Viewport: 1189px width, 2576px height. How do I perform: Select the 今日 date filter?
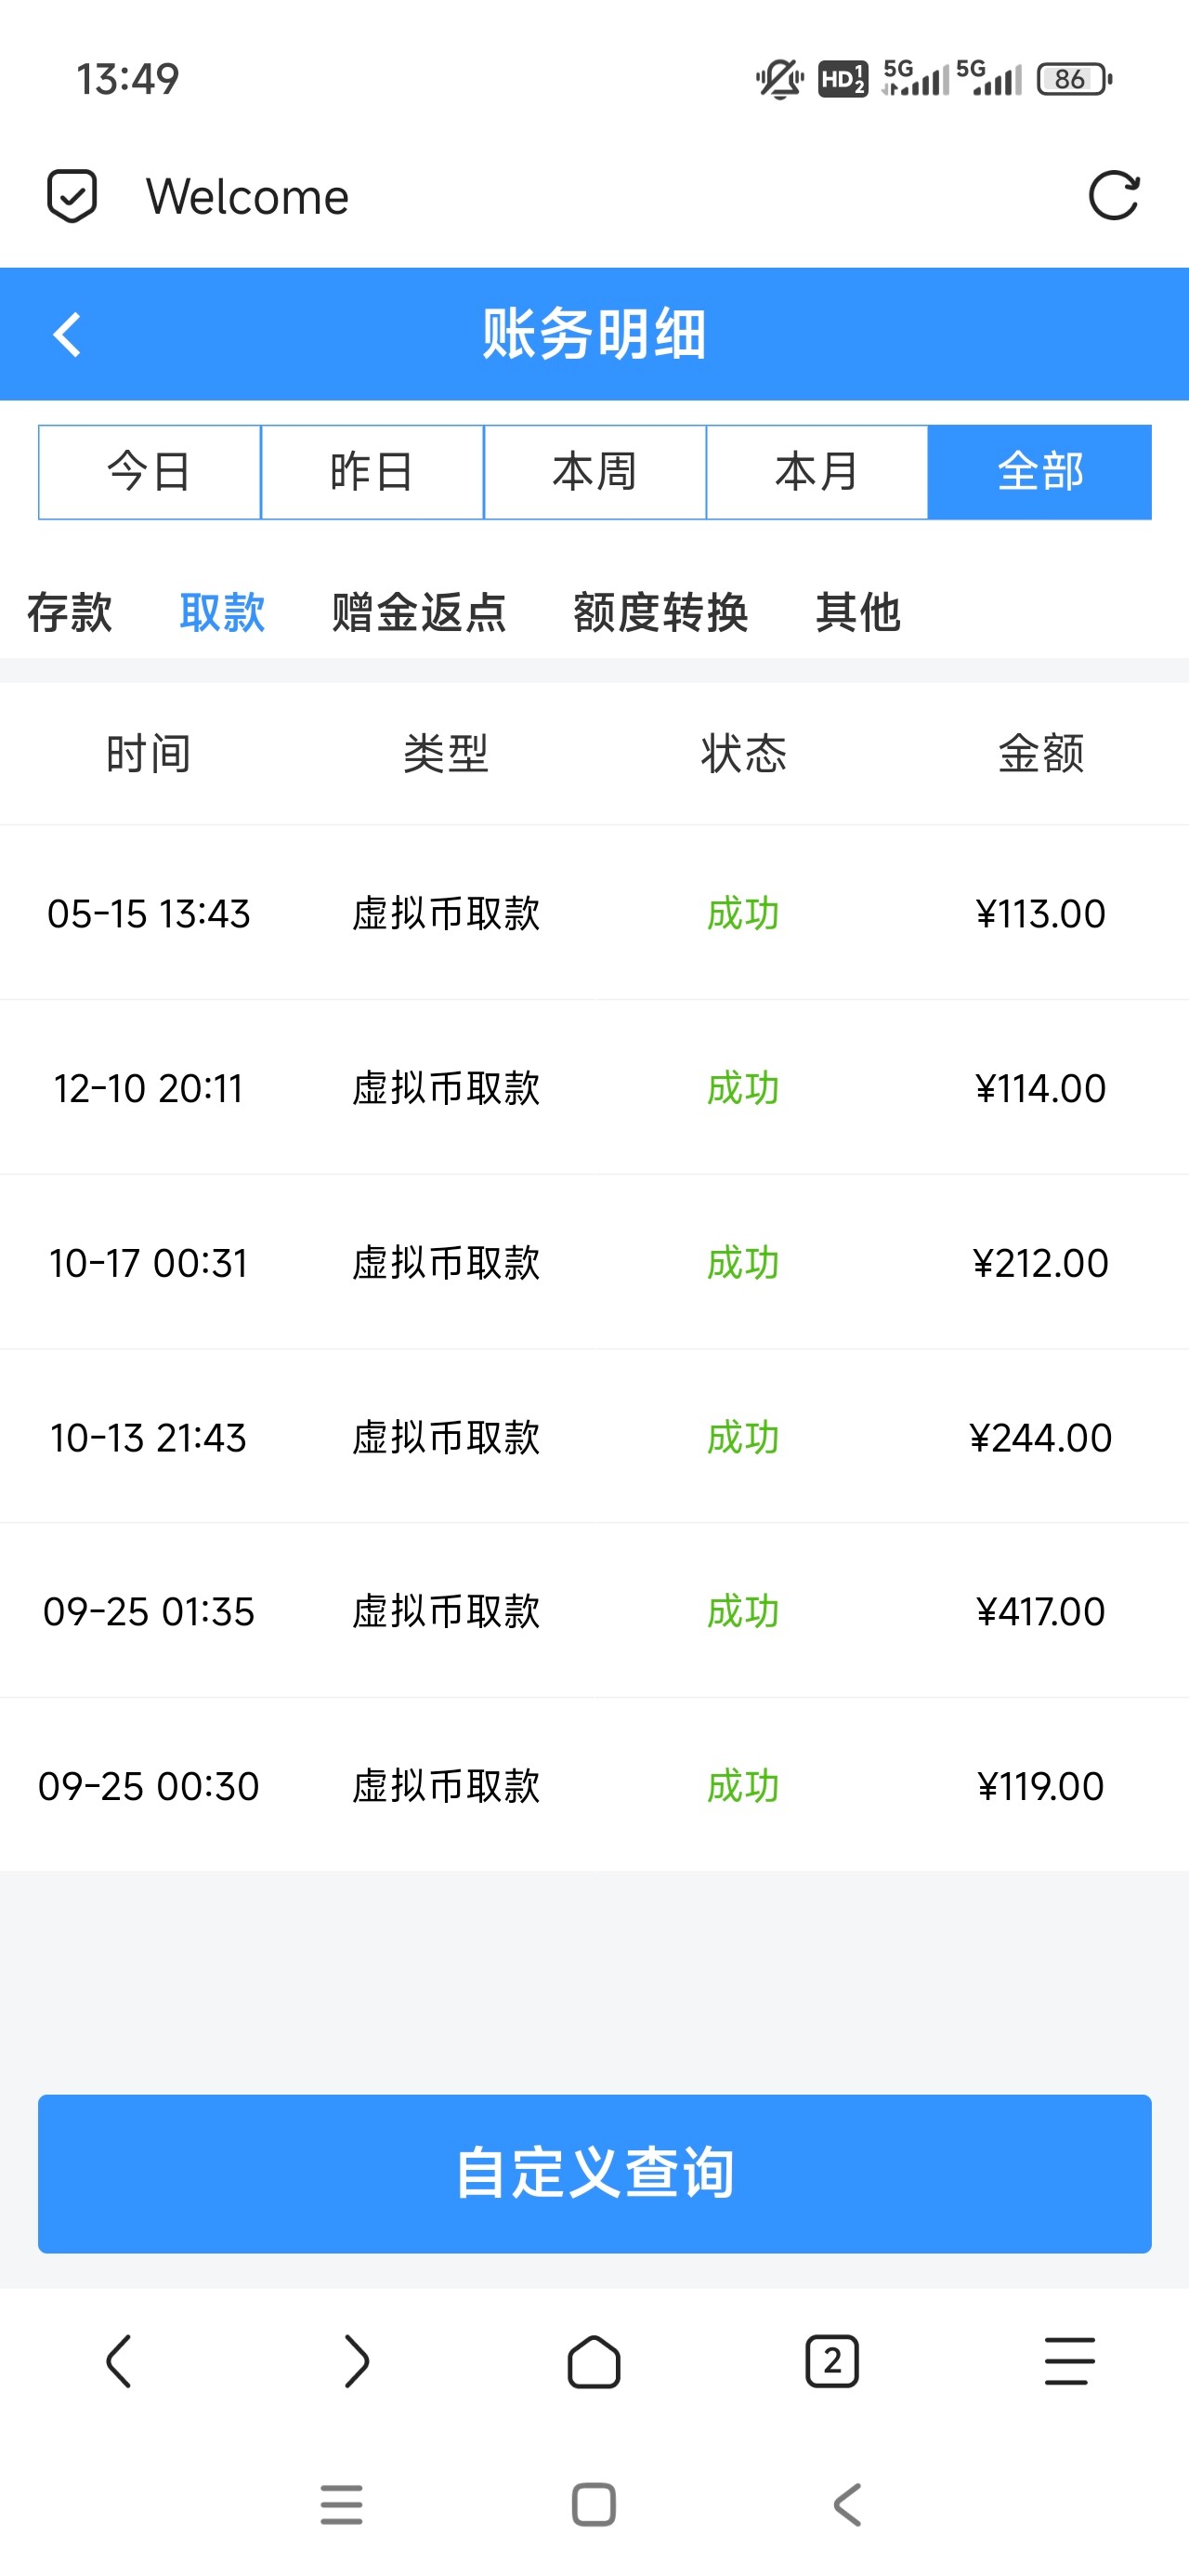pyautogui.click(x=149, y=472)
